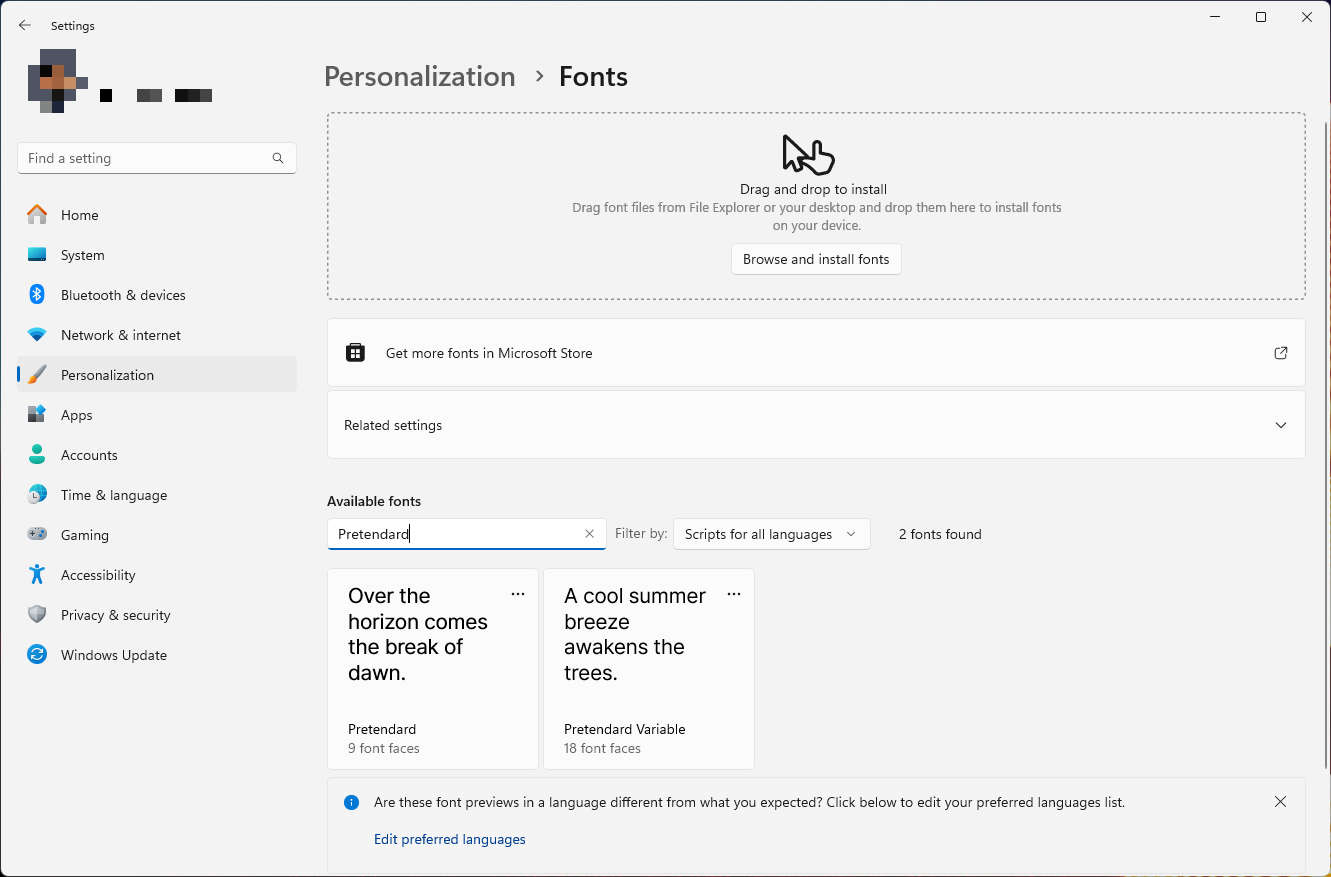Click the Edit preferred languages link

click(449, 839)
